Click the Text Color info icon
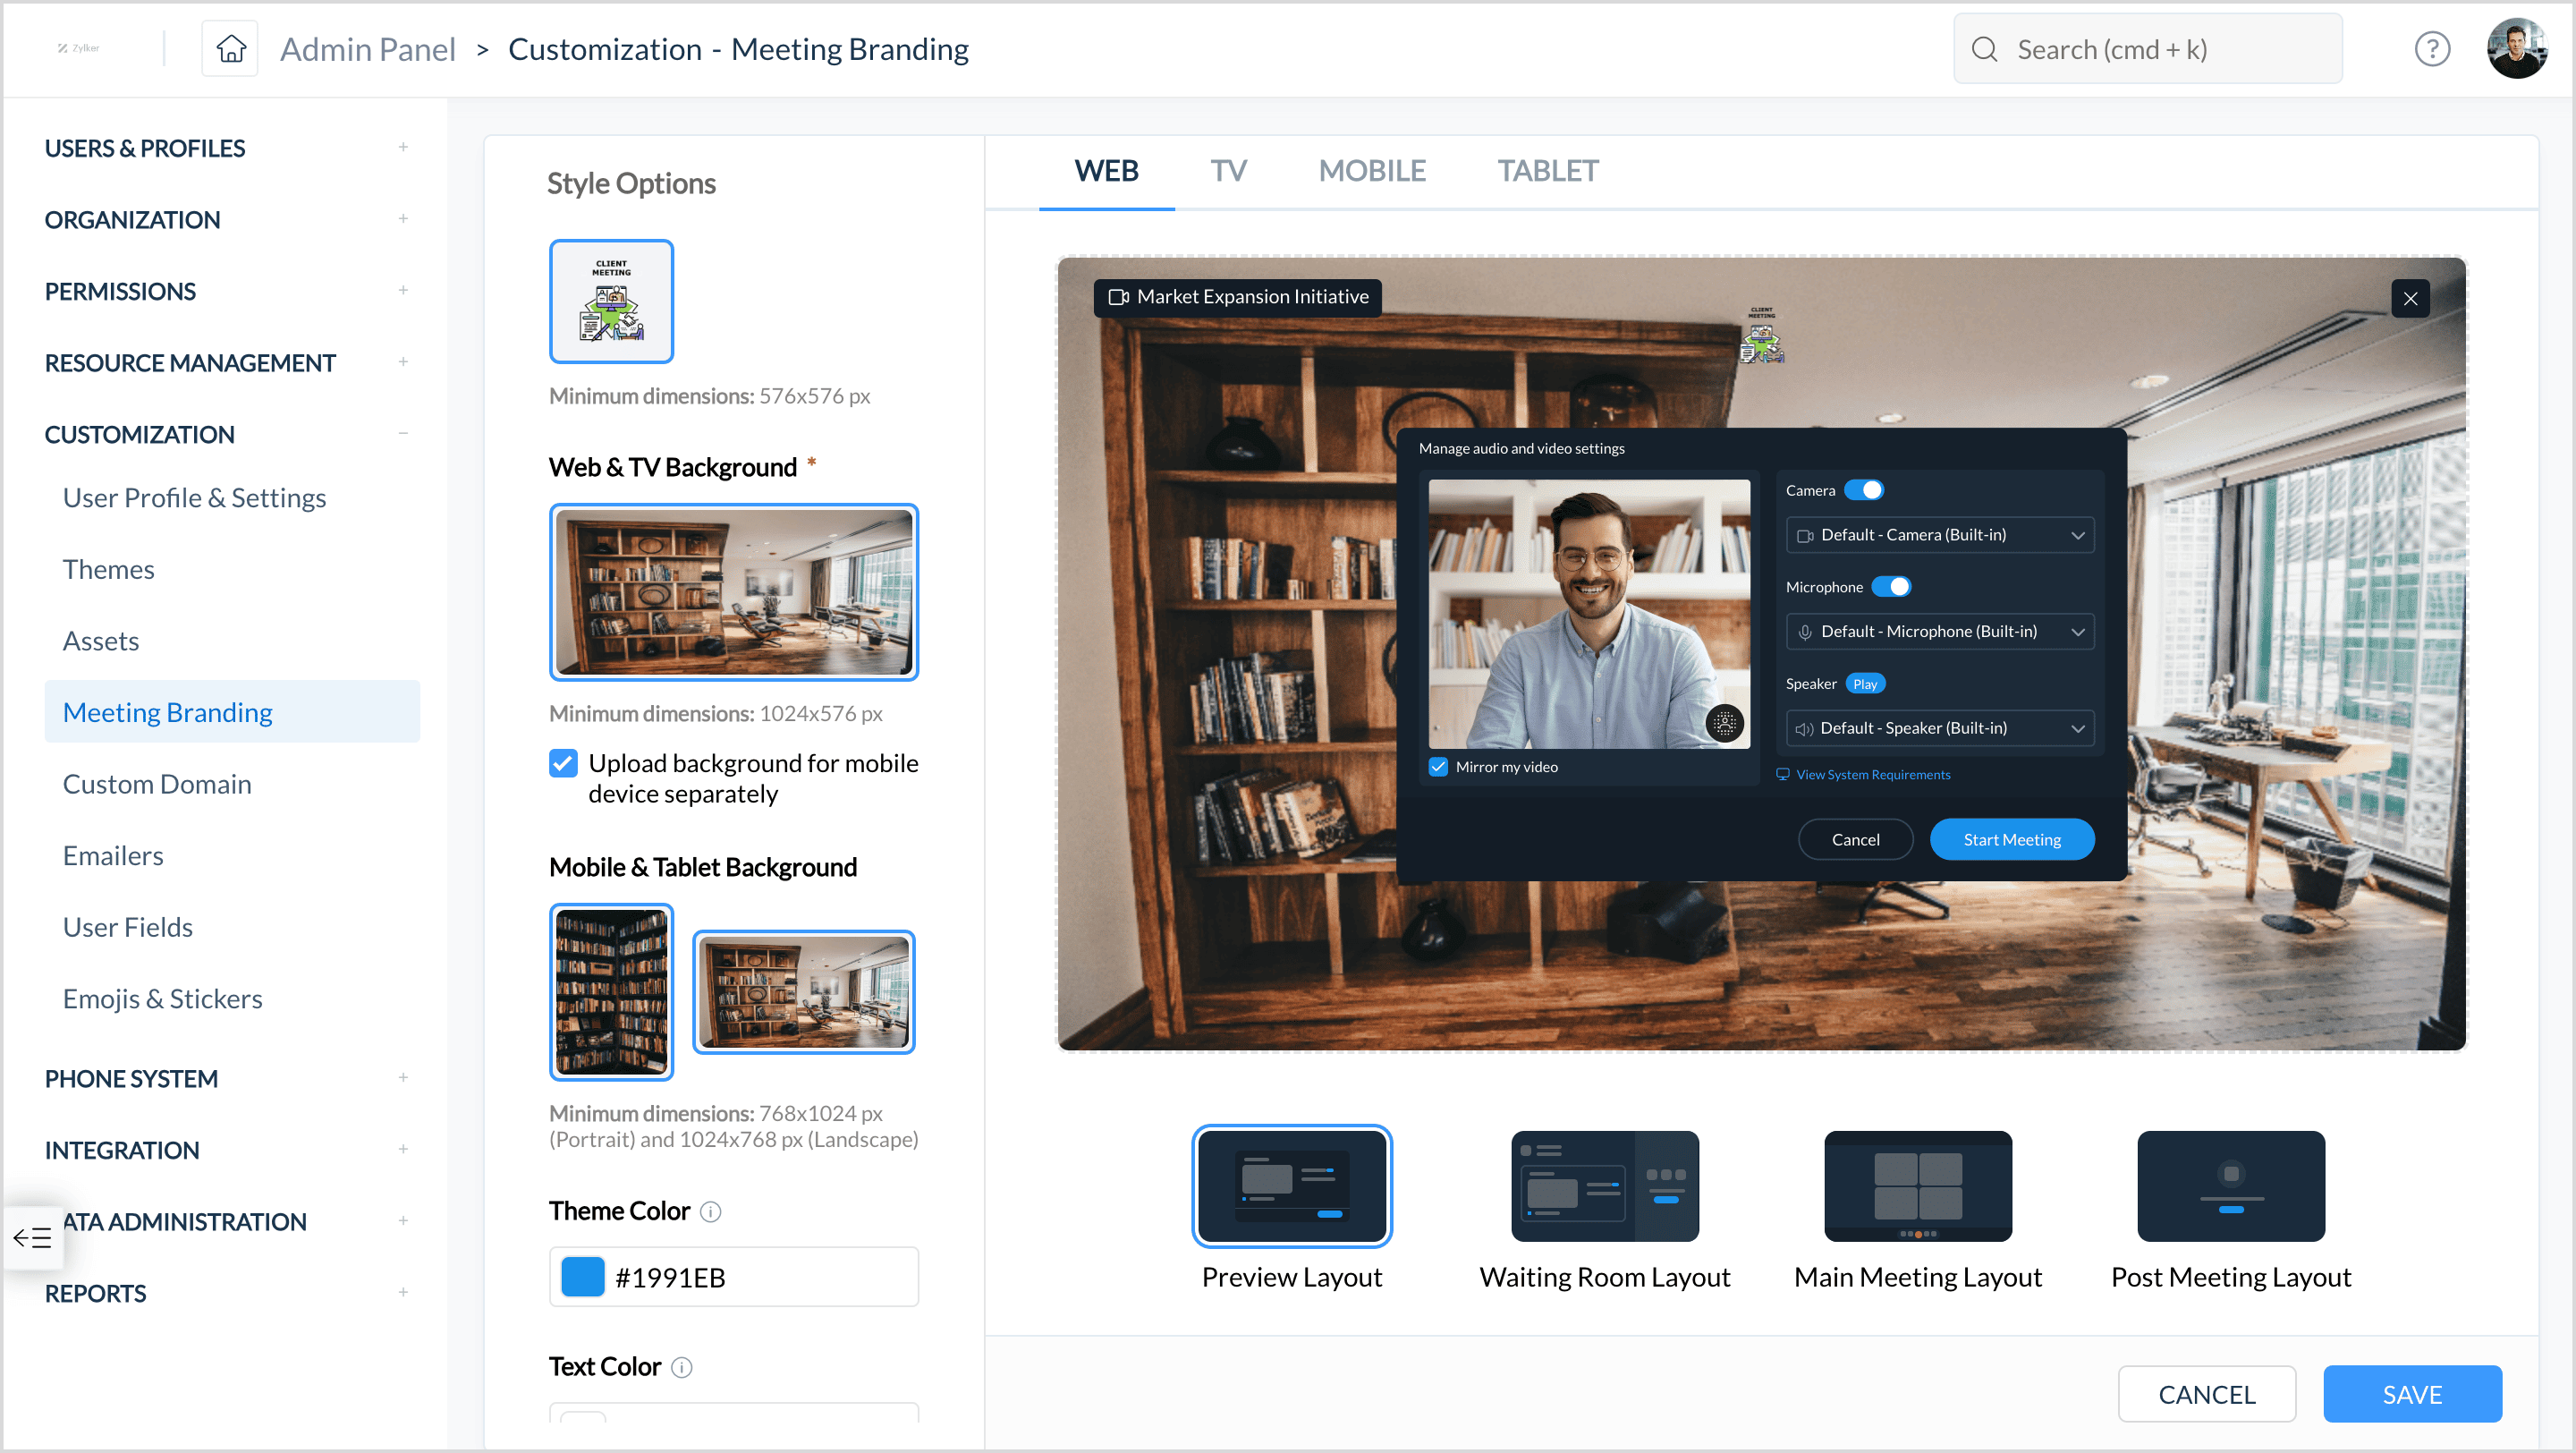Viewport: 2576px width, 1453px height. [x=681, y=1366]
